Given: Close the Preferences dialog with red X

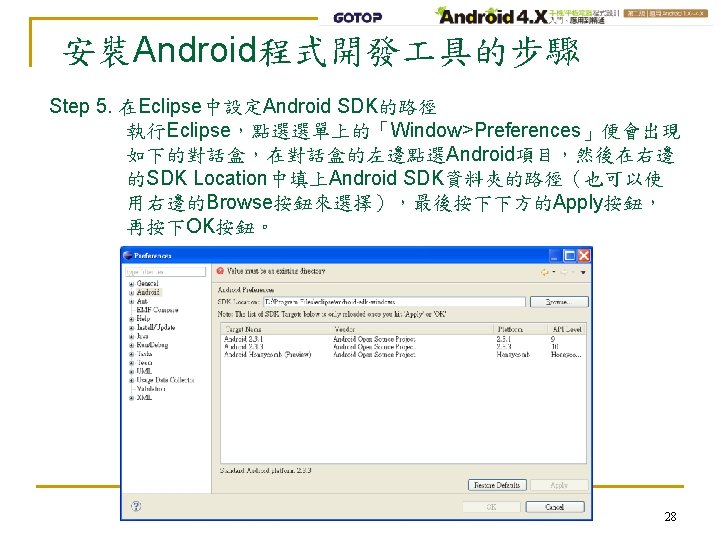Looking at the screenshot, I should (x=584, y=255).
